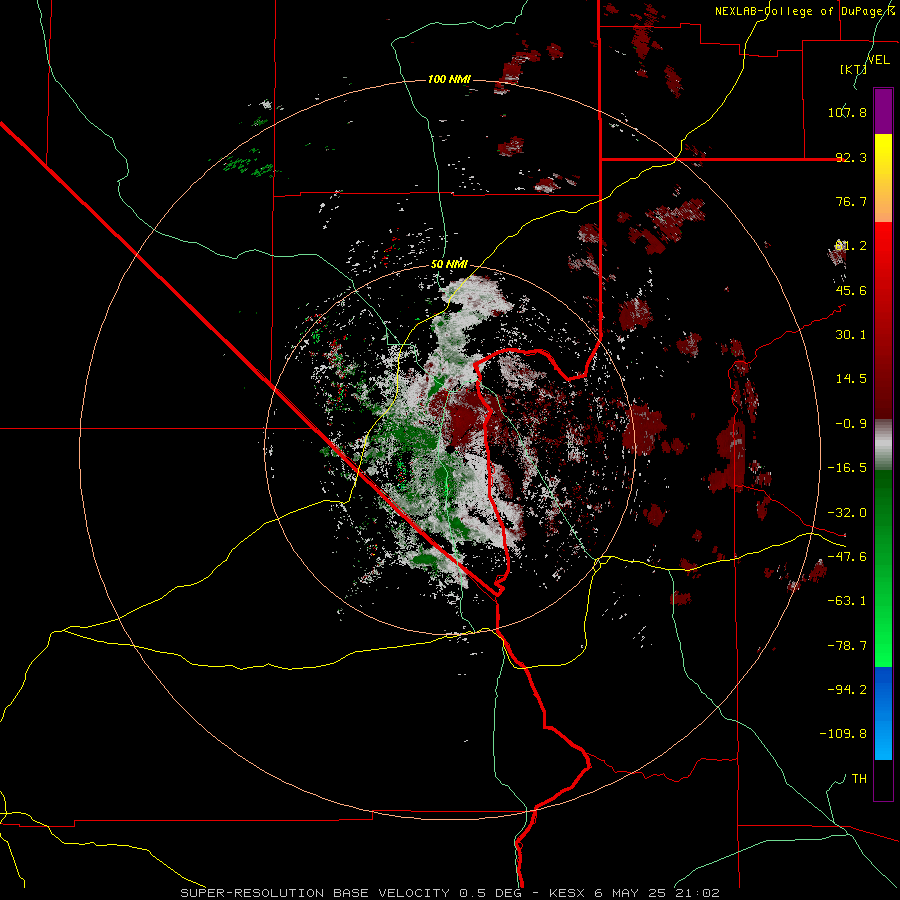Click the gray near-zero segment of the color bar

[883, 445]
